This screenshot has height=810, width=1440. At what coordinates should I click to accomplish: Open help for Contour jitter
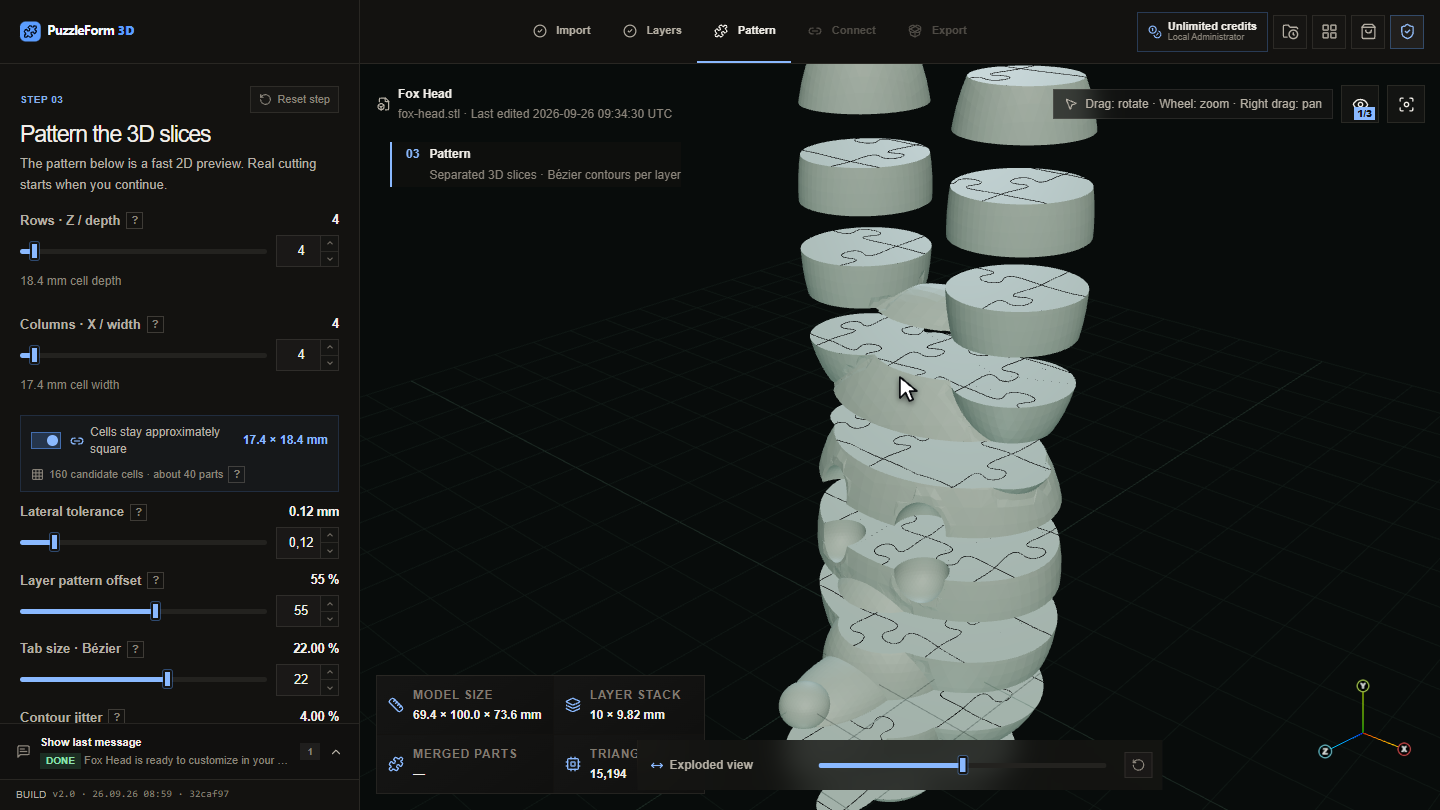click(116, 717)
